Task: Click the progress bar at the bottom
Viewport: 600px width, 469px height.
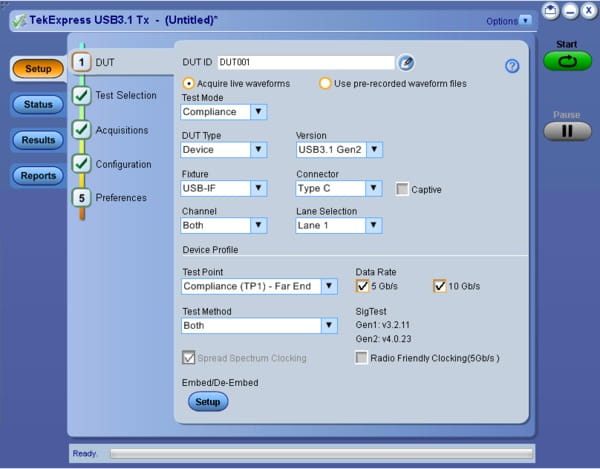Action: [x=321, y=453]
